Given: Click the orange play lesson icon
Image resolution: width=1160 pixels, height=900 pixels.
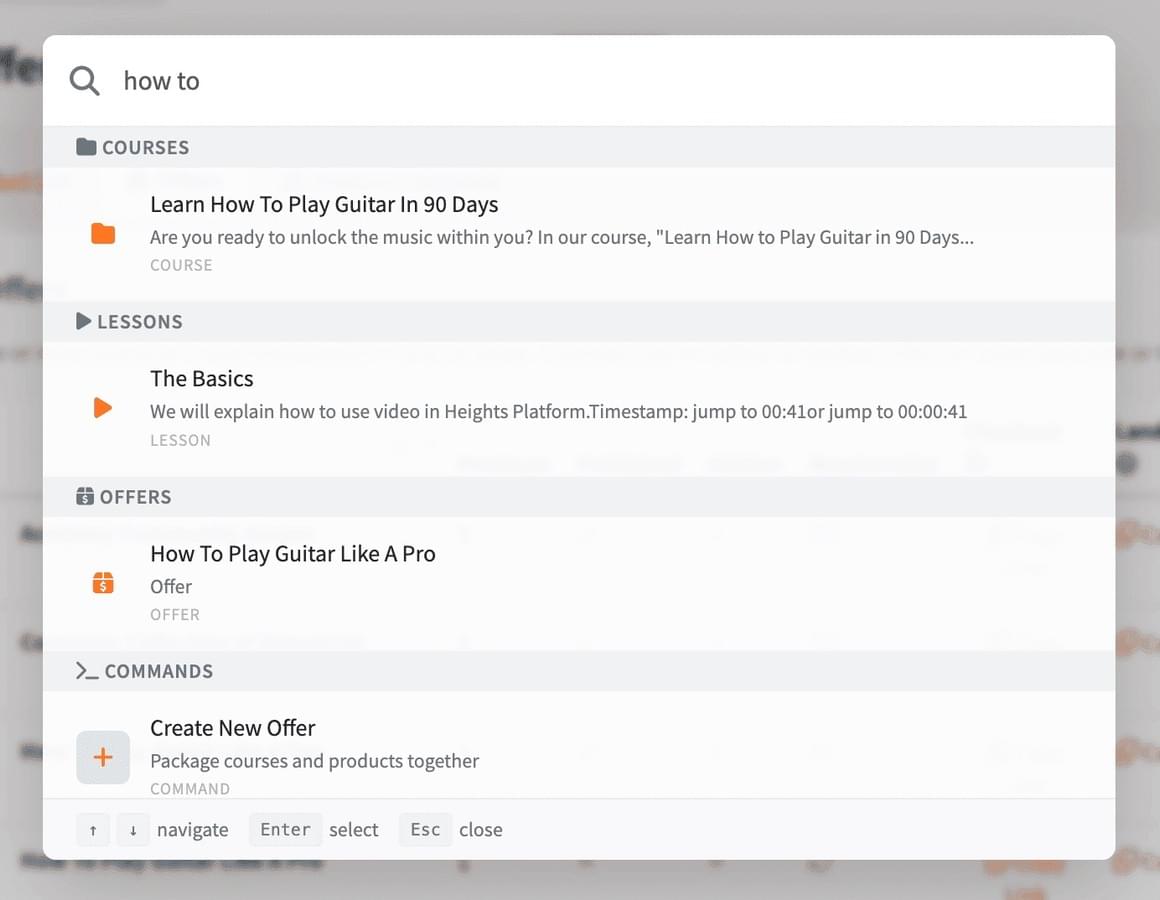Looking at the screenshot, I should click(102, 408).
